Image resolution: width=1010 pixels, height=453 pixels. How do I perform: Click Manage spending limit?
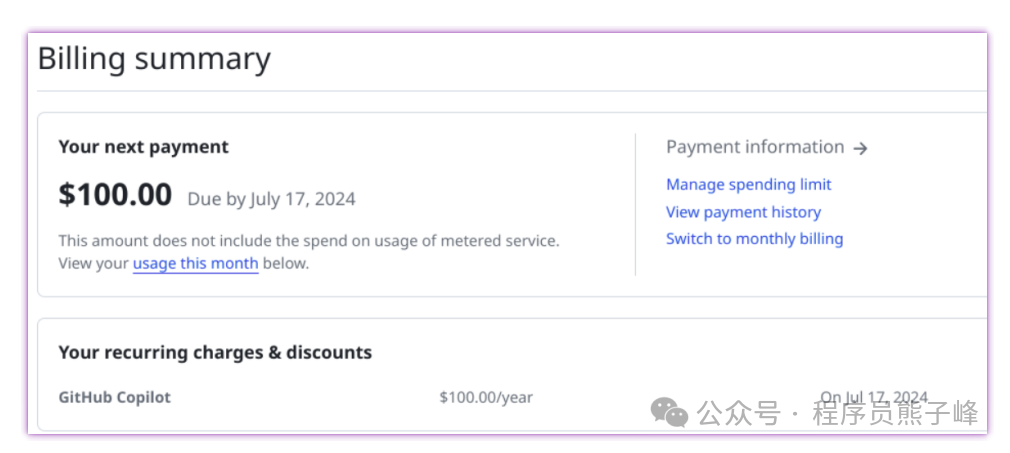[748, 185]
